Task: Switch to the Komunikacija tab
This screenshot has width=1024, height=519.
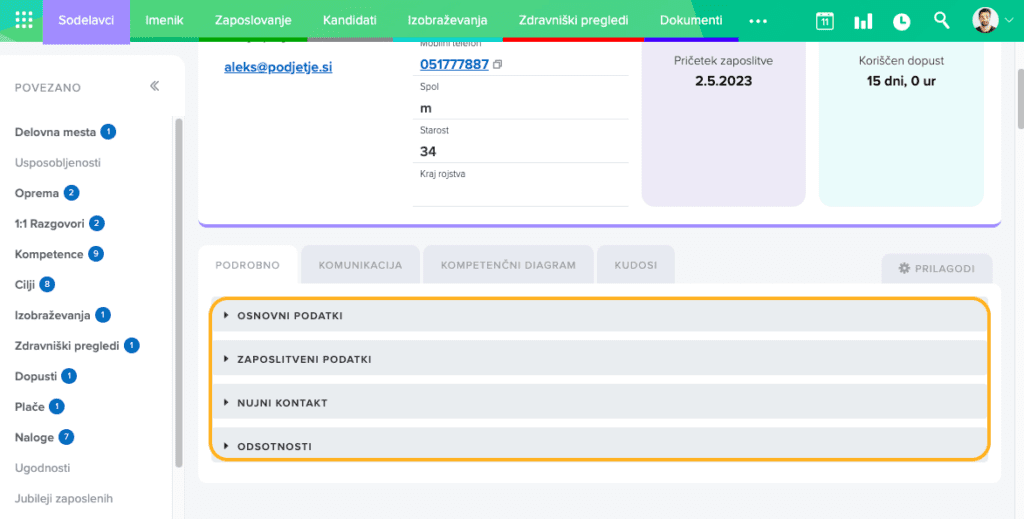Action: coord(360,266)
